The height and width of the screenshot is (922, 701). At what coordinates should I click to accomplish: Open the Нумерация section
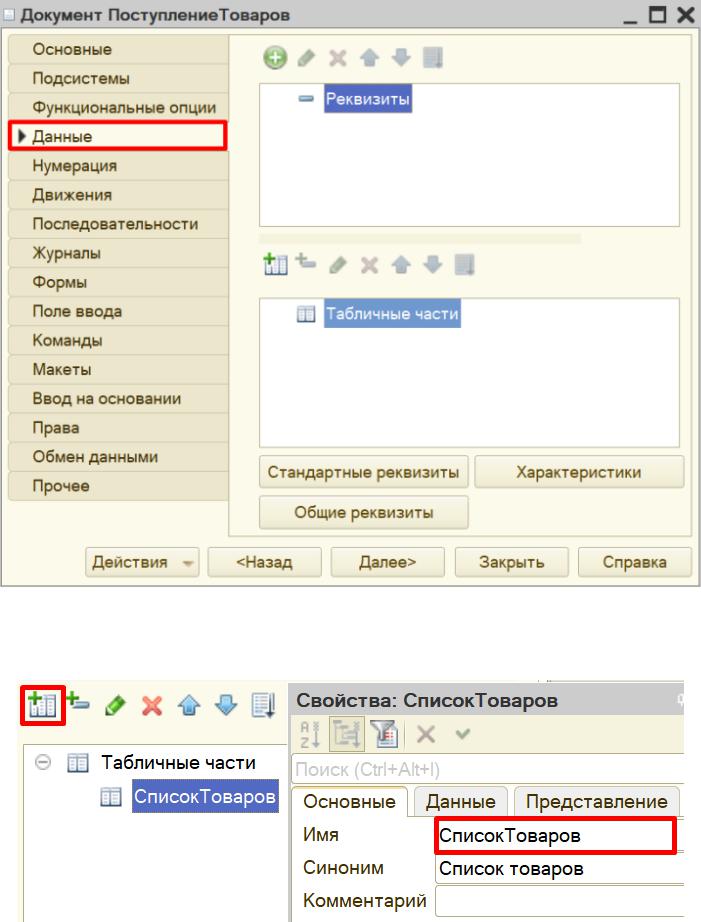(119, 166)
